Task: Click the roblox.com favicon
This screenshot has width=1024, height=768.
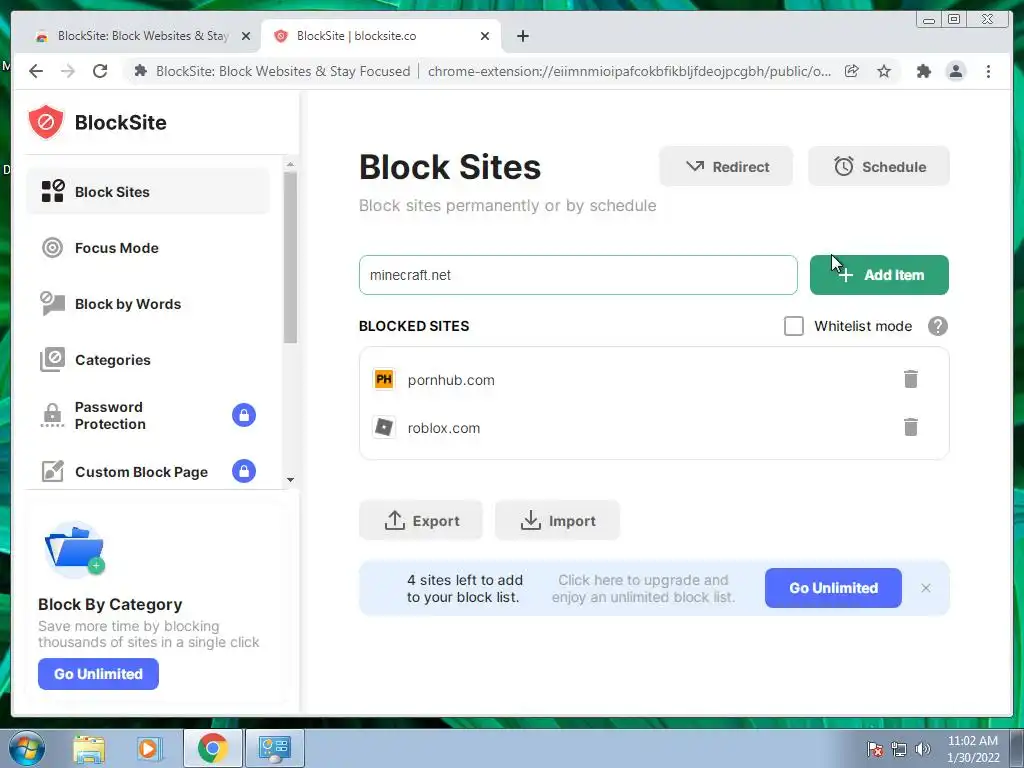Action: click(x=384, y=427)
